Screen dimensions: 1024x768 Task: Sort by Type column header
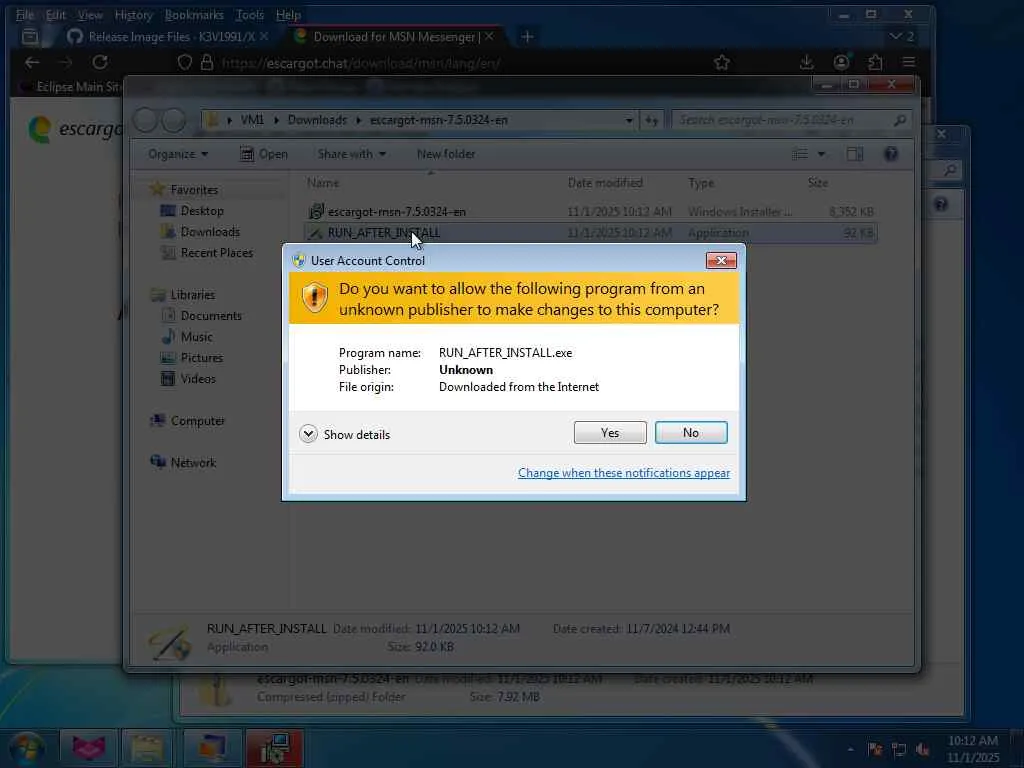tap(701, 183)
